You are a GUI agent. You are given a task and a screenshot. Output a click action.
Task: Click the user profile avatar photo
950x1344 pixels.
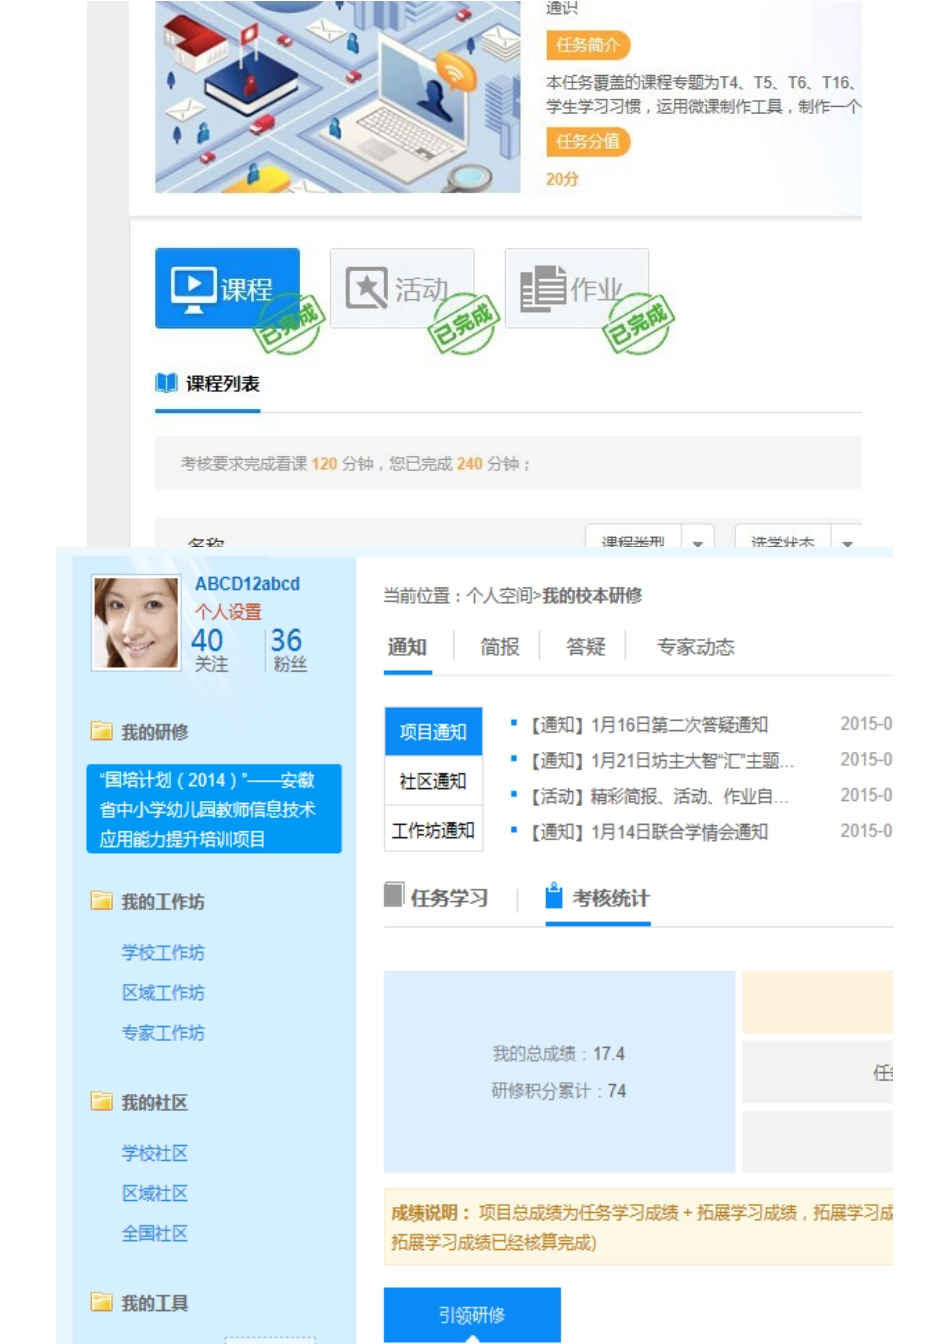(136, 622)
